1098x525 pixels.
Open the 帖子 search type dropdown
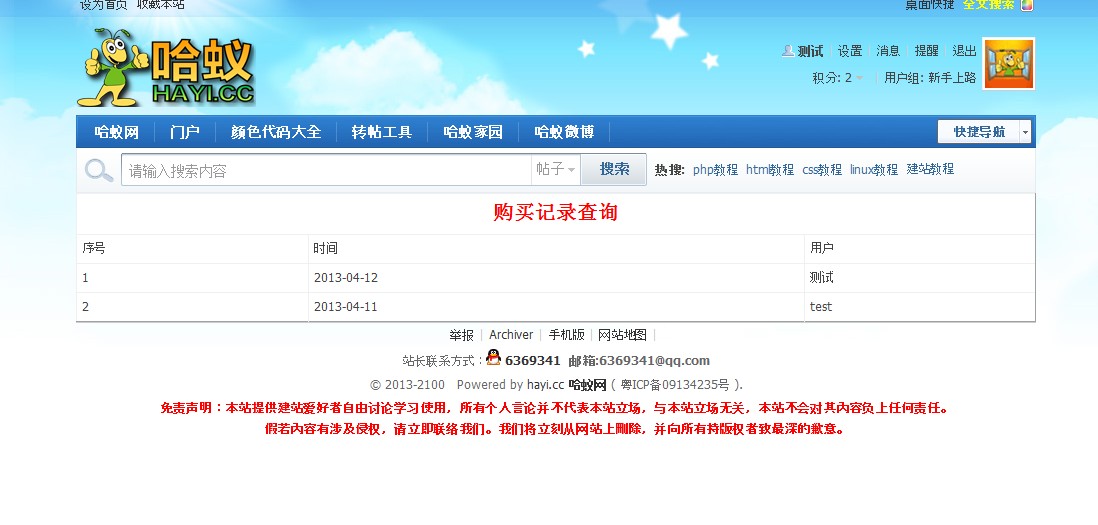pos(556,169)
